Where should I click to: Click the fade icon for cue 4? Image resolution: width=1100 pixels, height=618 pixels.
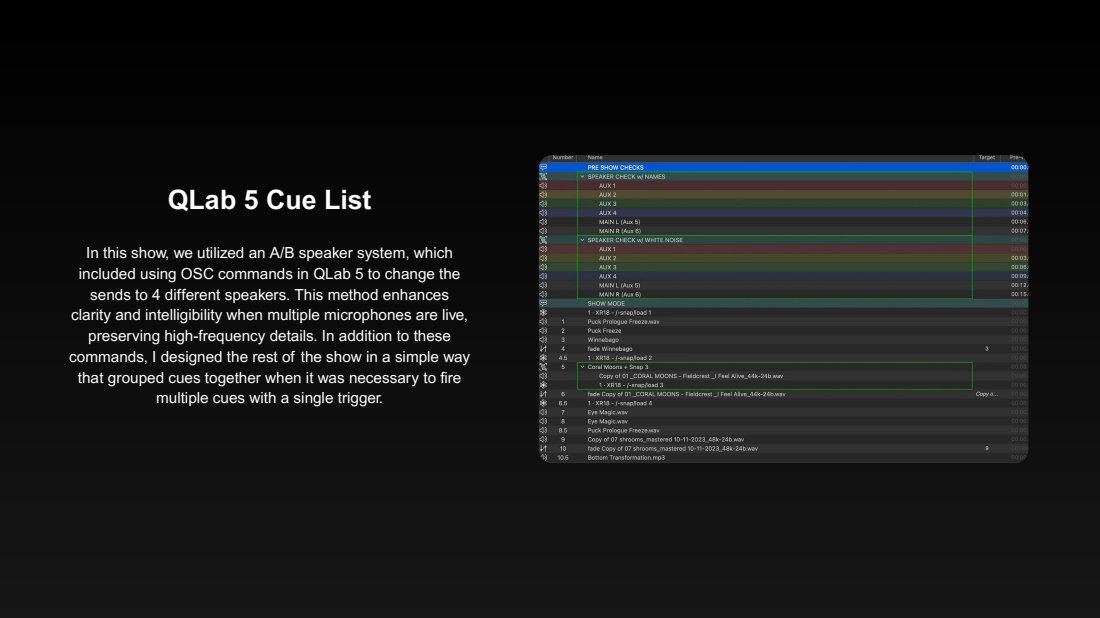544,349
